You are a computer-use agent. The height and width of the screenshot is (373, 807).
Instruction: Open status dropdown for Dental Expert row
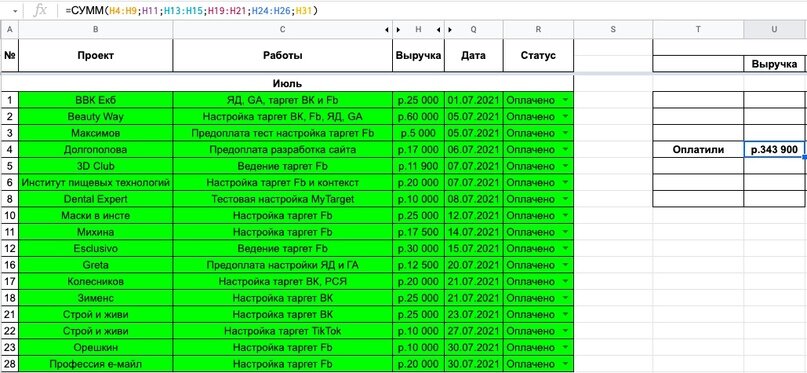tap(566, 199)
